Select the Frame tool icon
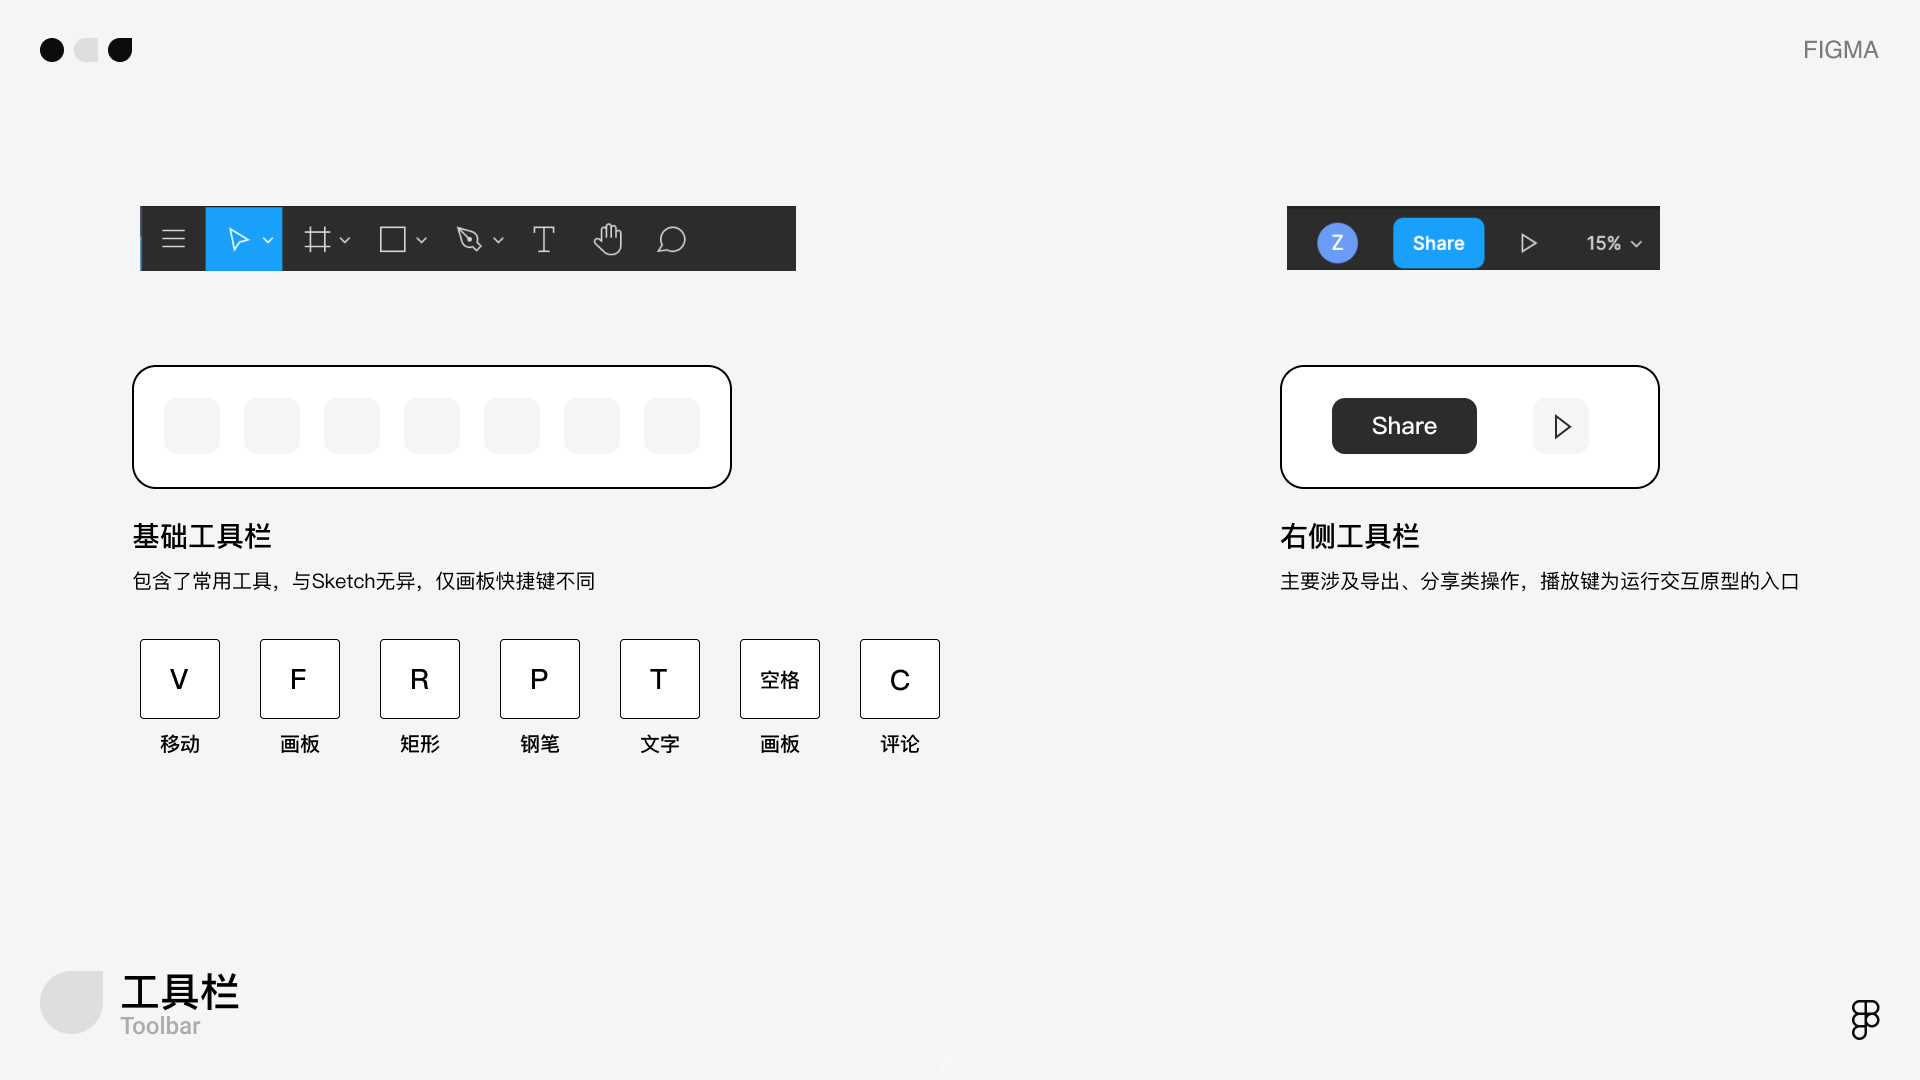 (317, 240)
